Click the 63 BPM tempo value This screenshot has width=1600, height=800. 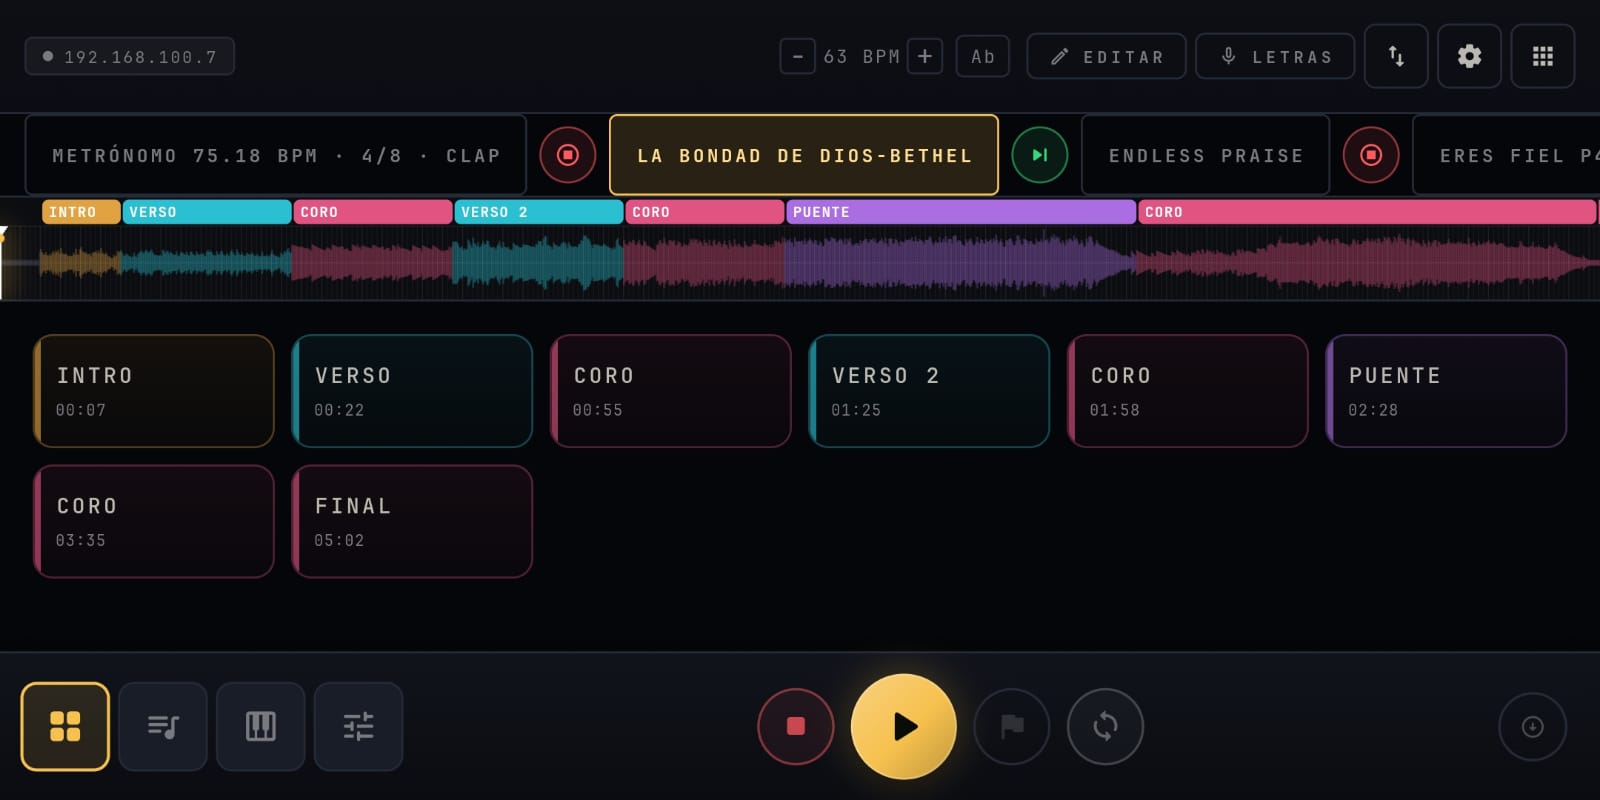coord(861,57)
